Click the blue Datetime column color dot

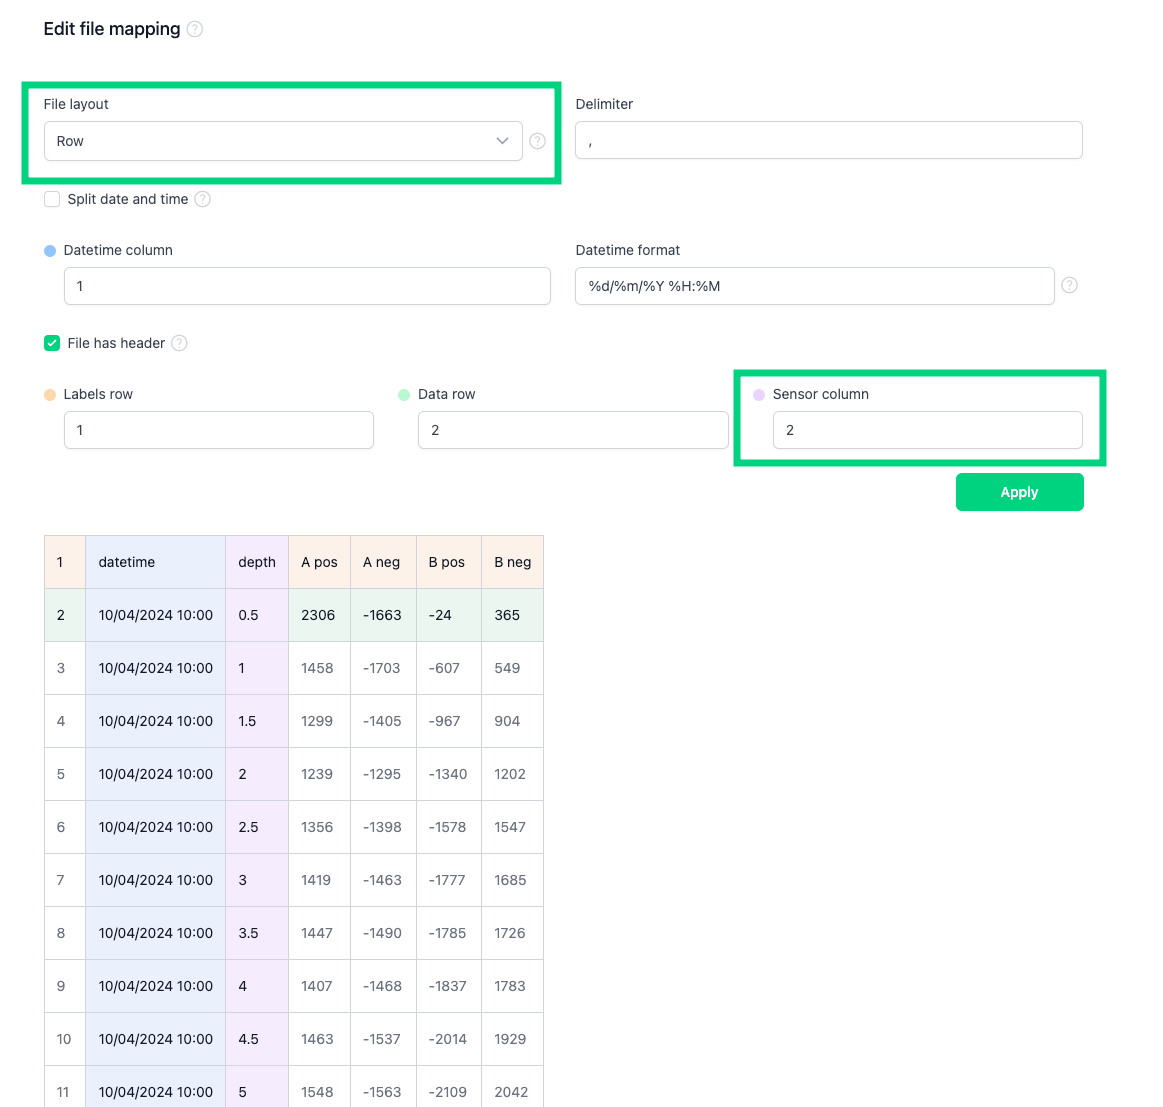pos(50,251)
